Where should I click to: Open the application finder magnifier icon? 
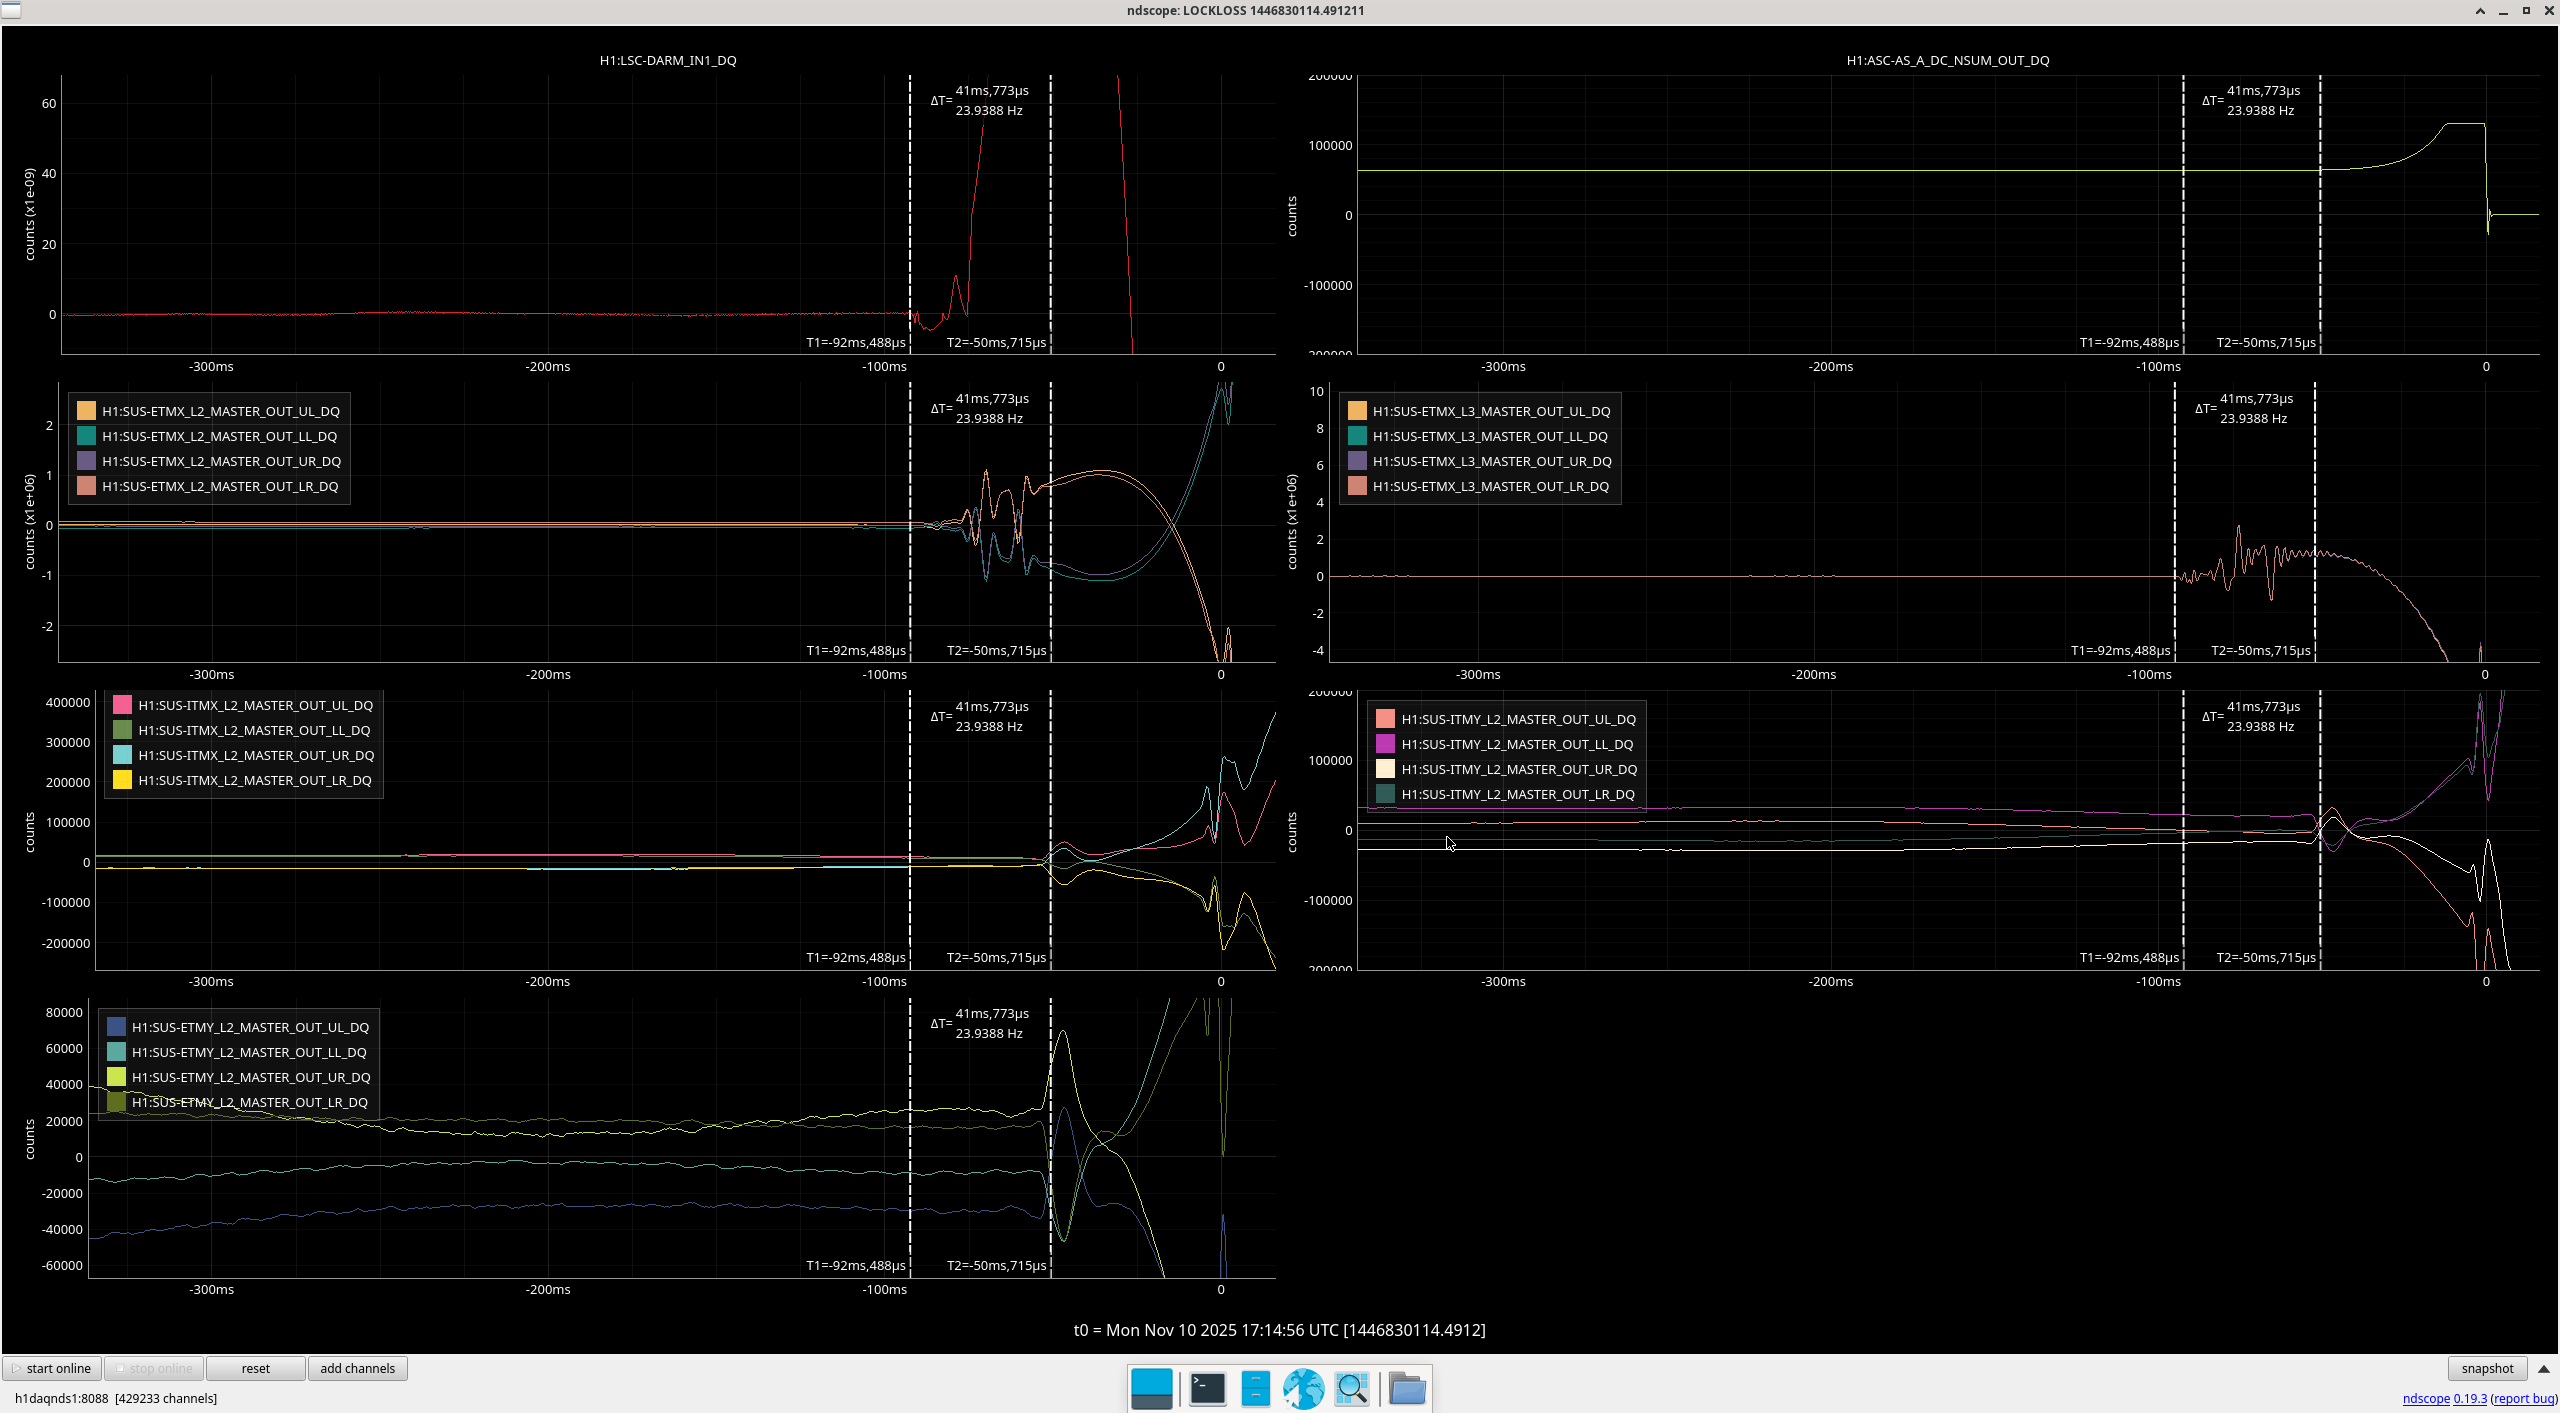[x=1351, y=1389]
